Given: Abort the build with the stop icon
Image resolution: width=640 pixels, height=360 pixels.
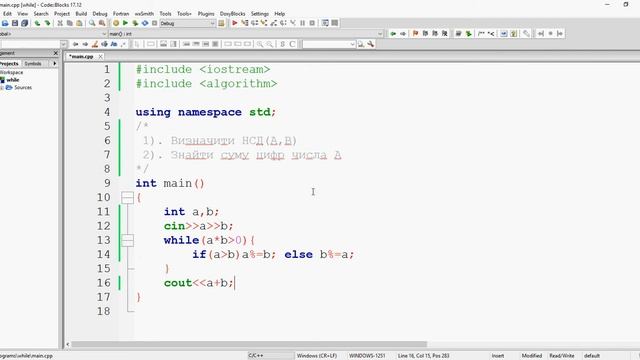Looking at the screenshot, I should (x=154, y=23).
